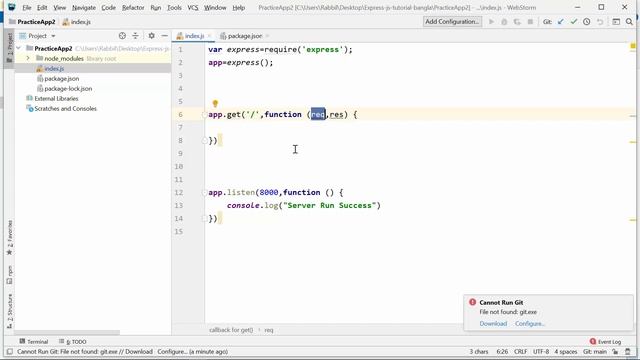640x360 pixels.
Task: Open Git Show History clock icon
Action: tap(587, 22)
